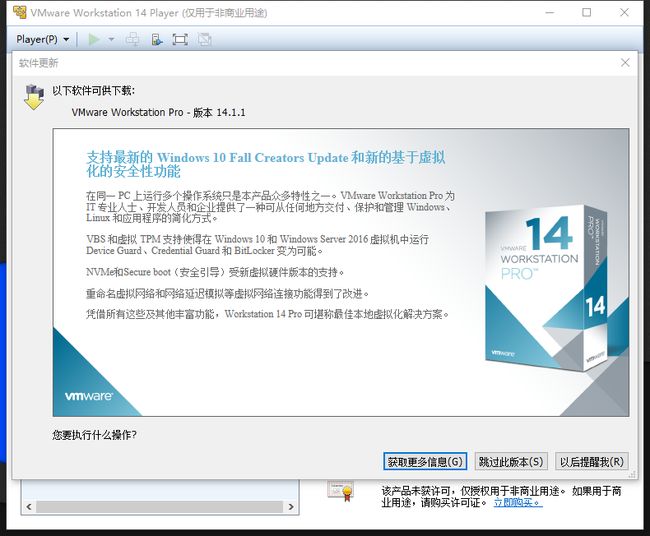
Task: Click the 跳过此版本(S) button
Action: [511, 461]
